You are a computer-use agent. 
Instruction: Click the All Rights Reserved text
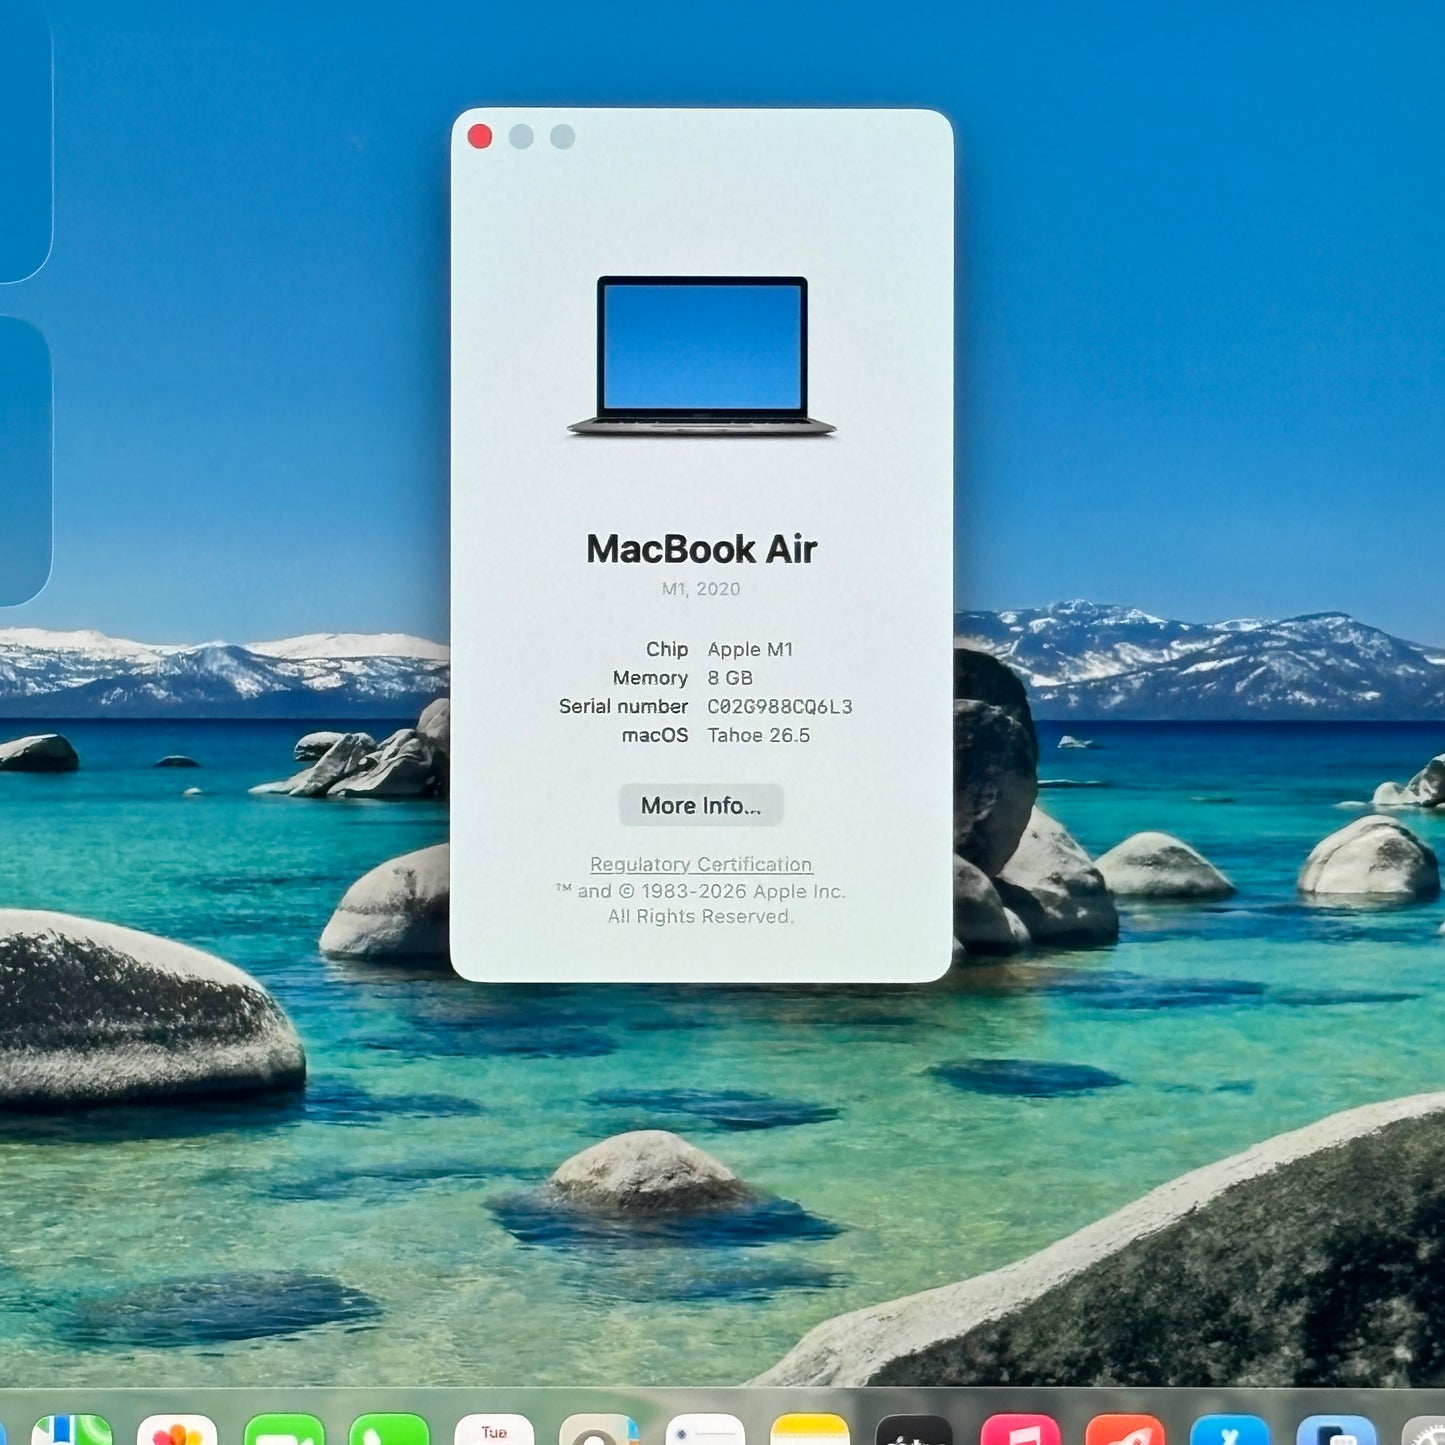[700, 916]
